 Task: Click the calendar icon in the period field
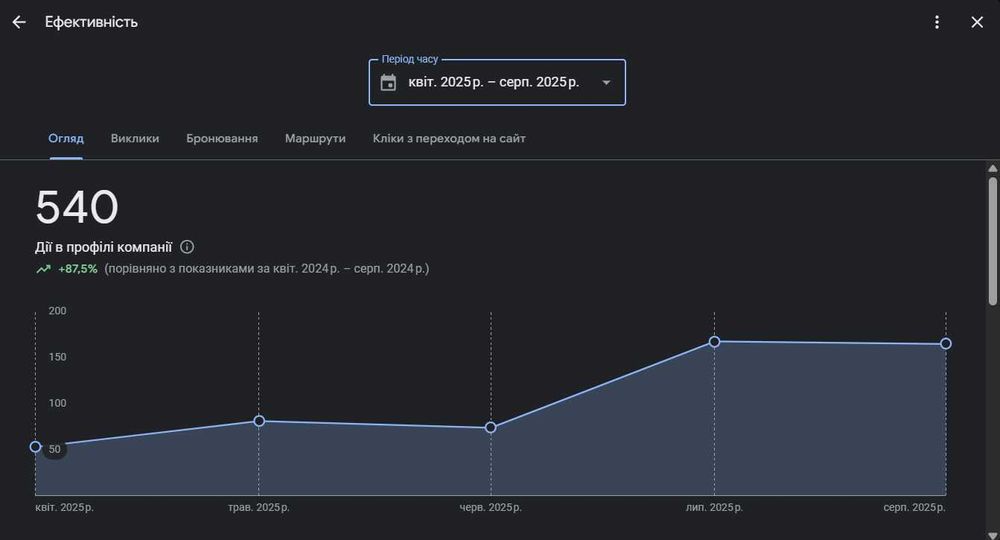(x=388, y=82)
